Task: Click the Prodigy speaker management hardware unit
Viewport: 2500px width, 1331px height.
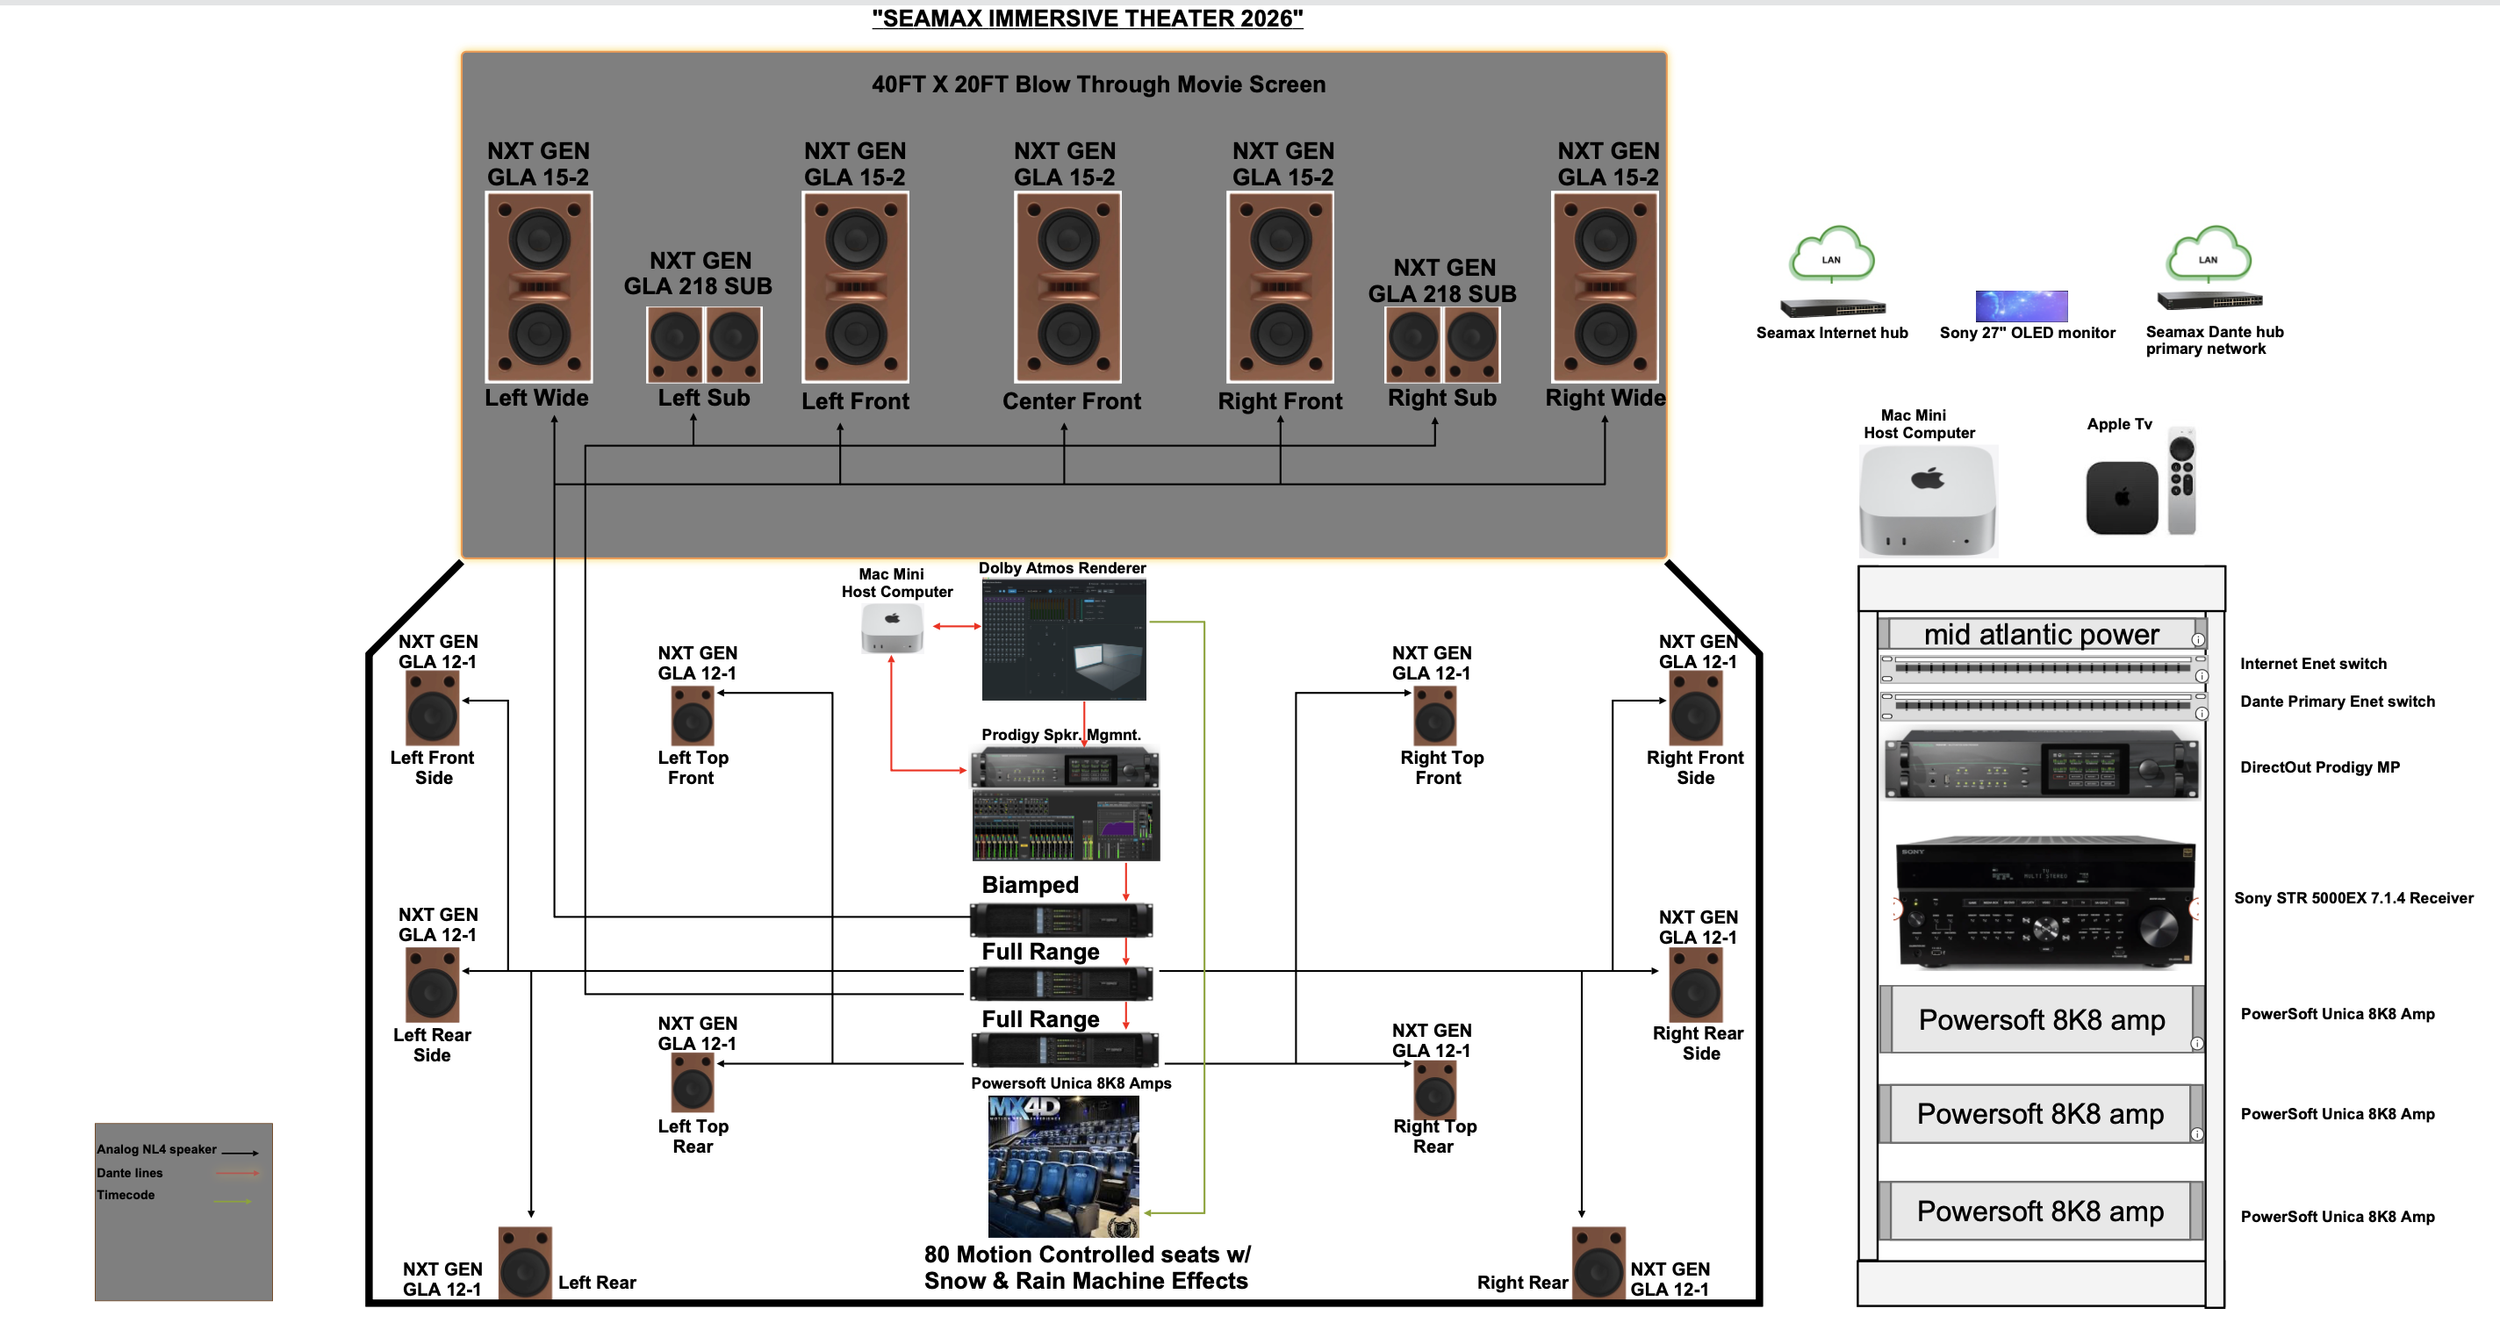Action: click(1066, 769)
